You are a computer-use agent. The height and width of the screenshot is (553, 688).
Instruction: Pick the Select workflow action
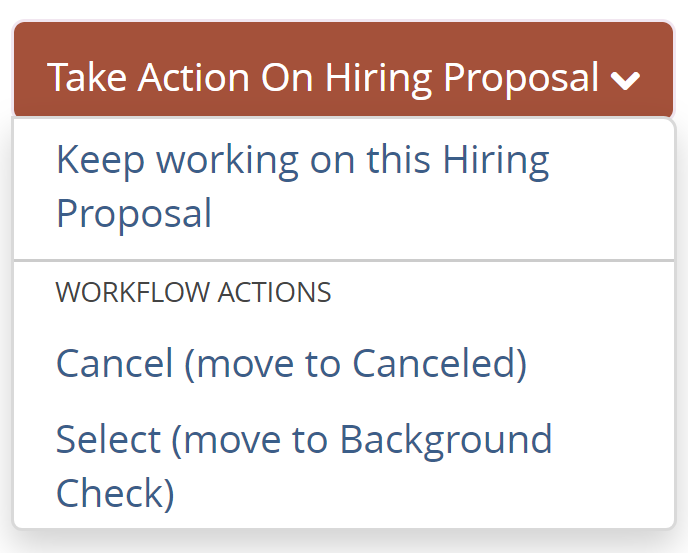[304, 466]
